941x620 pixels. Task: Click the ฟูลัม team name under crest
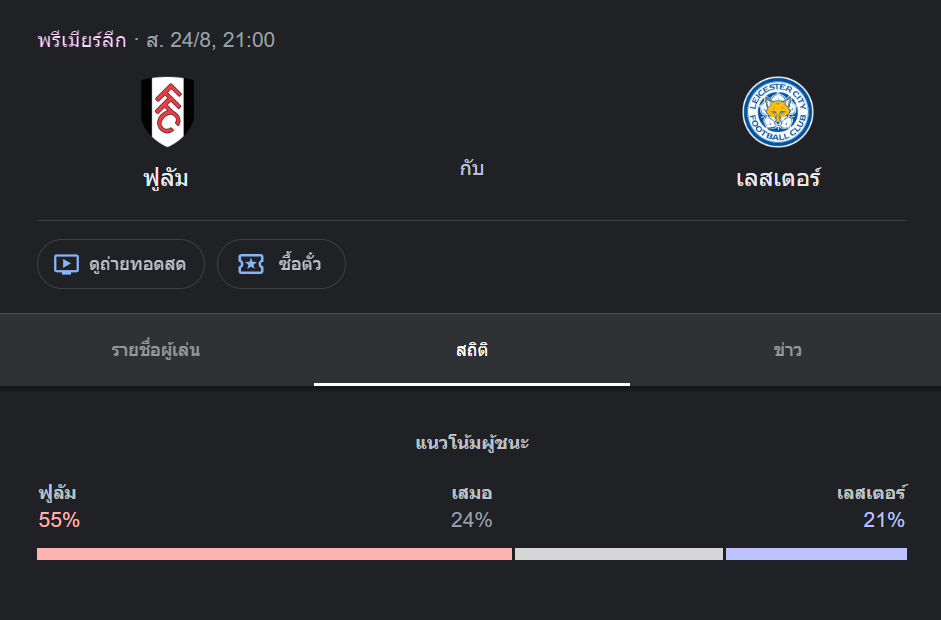(x=166, y=178)
